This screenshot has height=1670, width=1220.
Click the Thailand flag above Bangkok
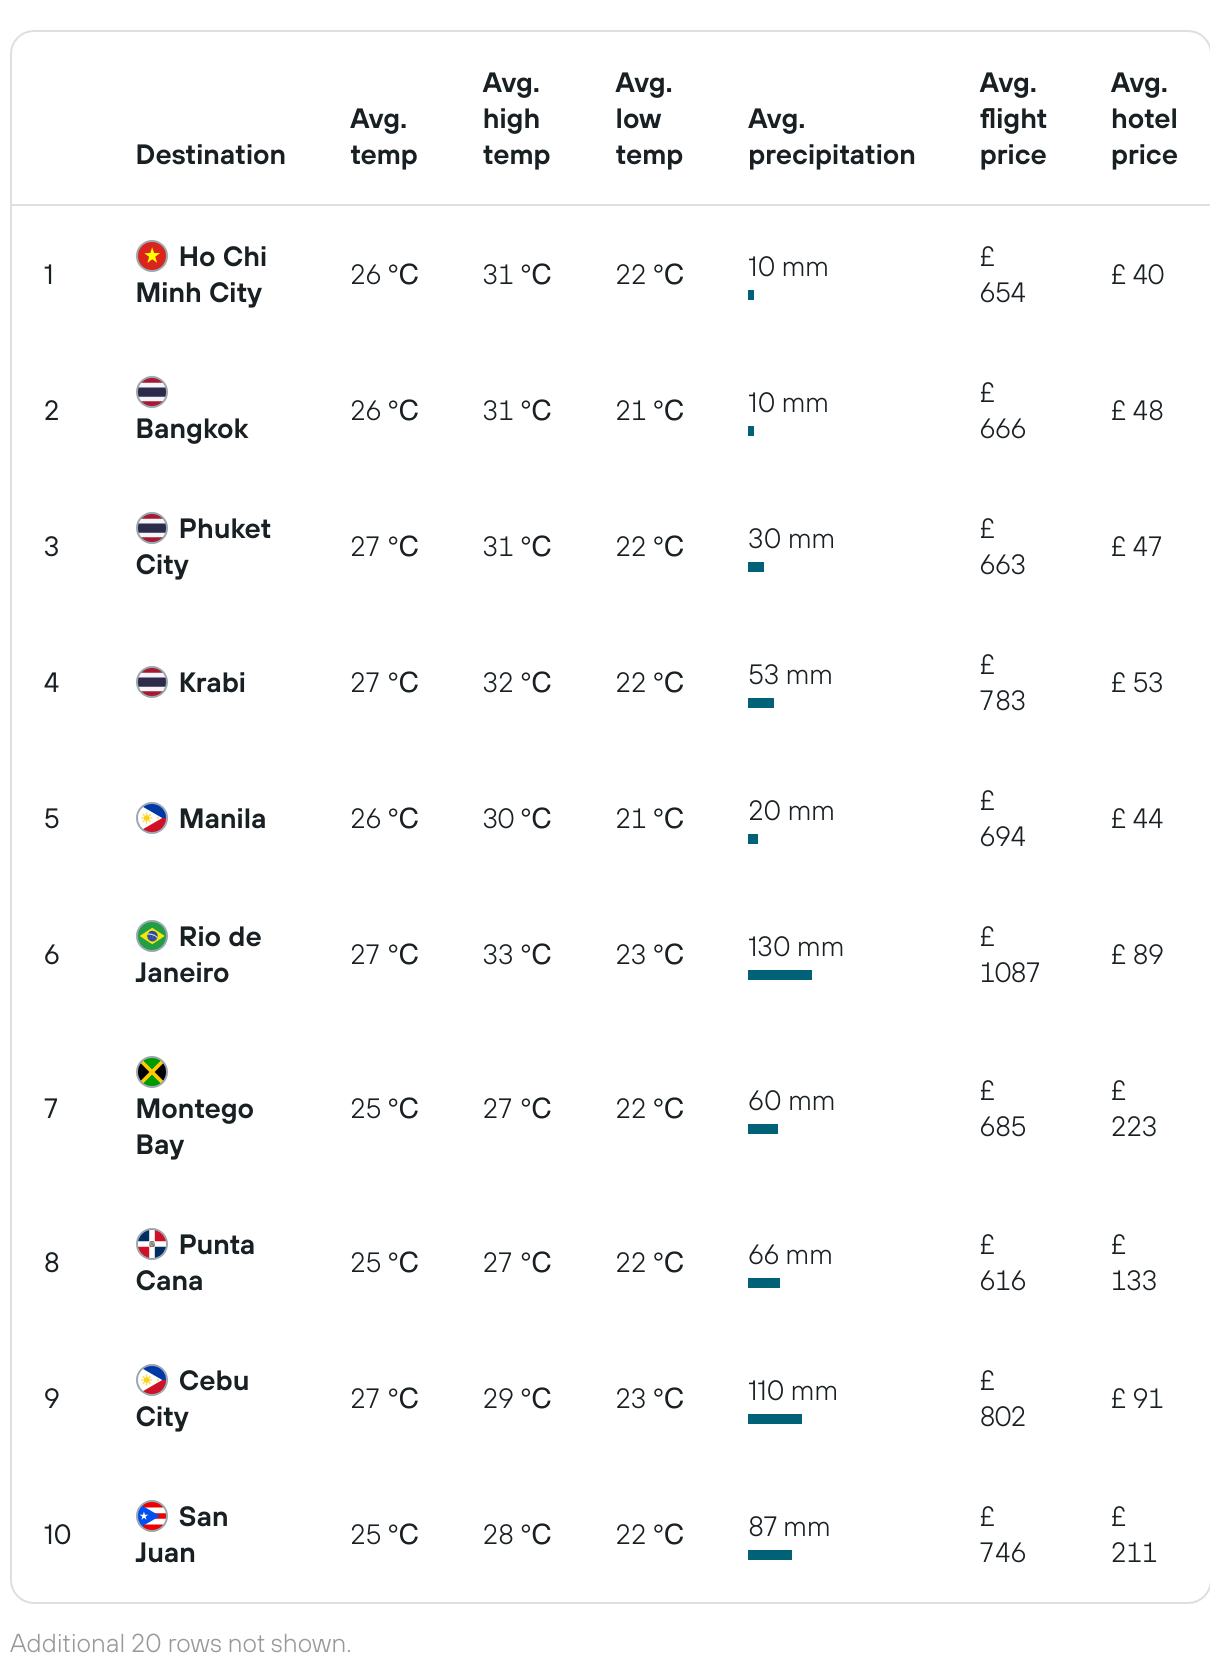(152, 392)
